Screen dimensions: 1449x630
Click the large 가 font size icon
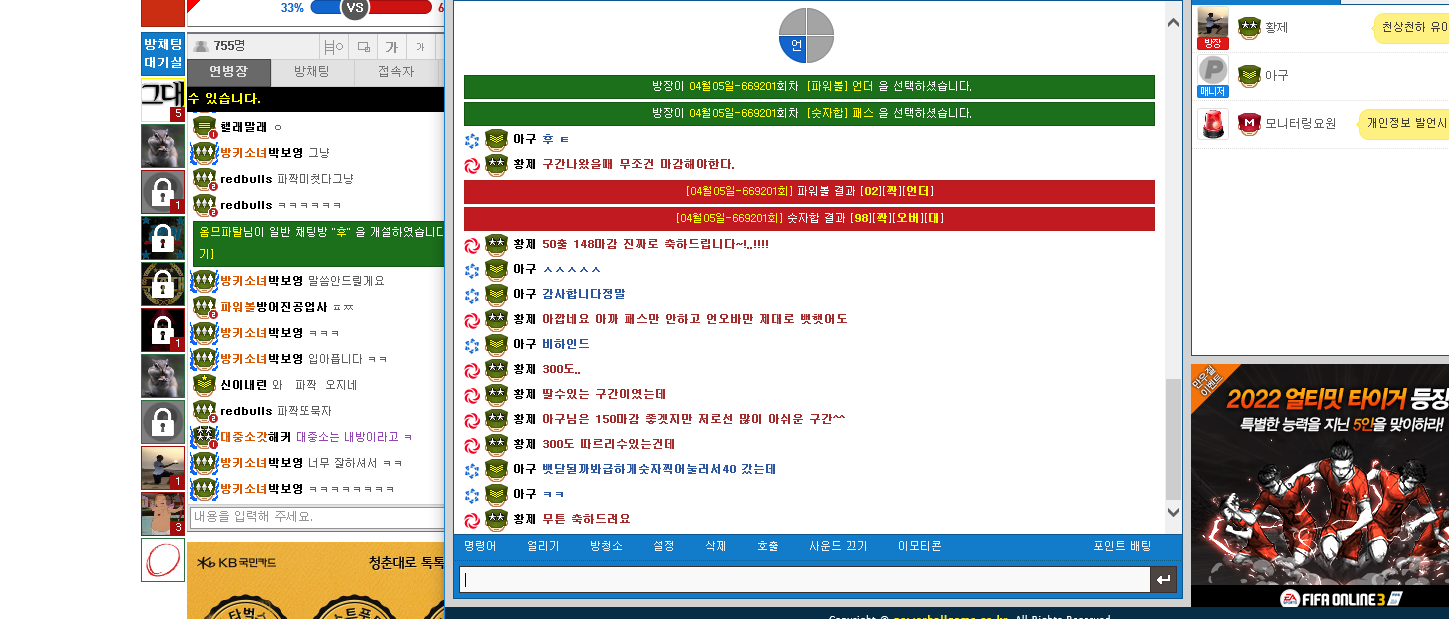[x=392, y=46]
